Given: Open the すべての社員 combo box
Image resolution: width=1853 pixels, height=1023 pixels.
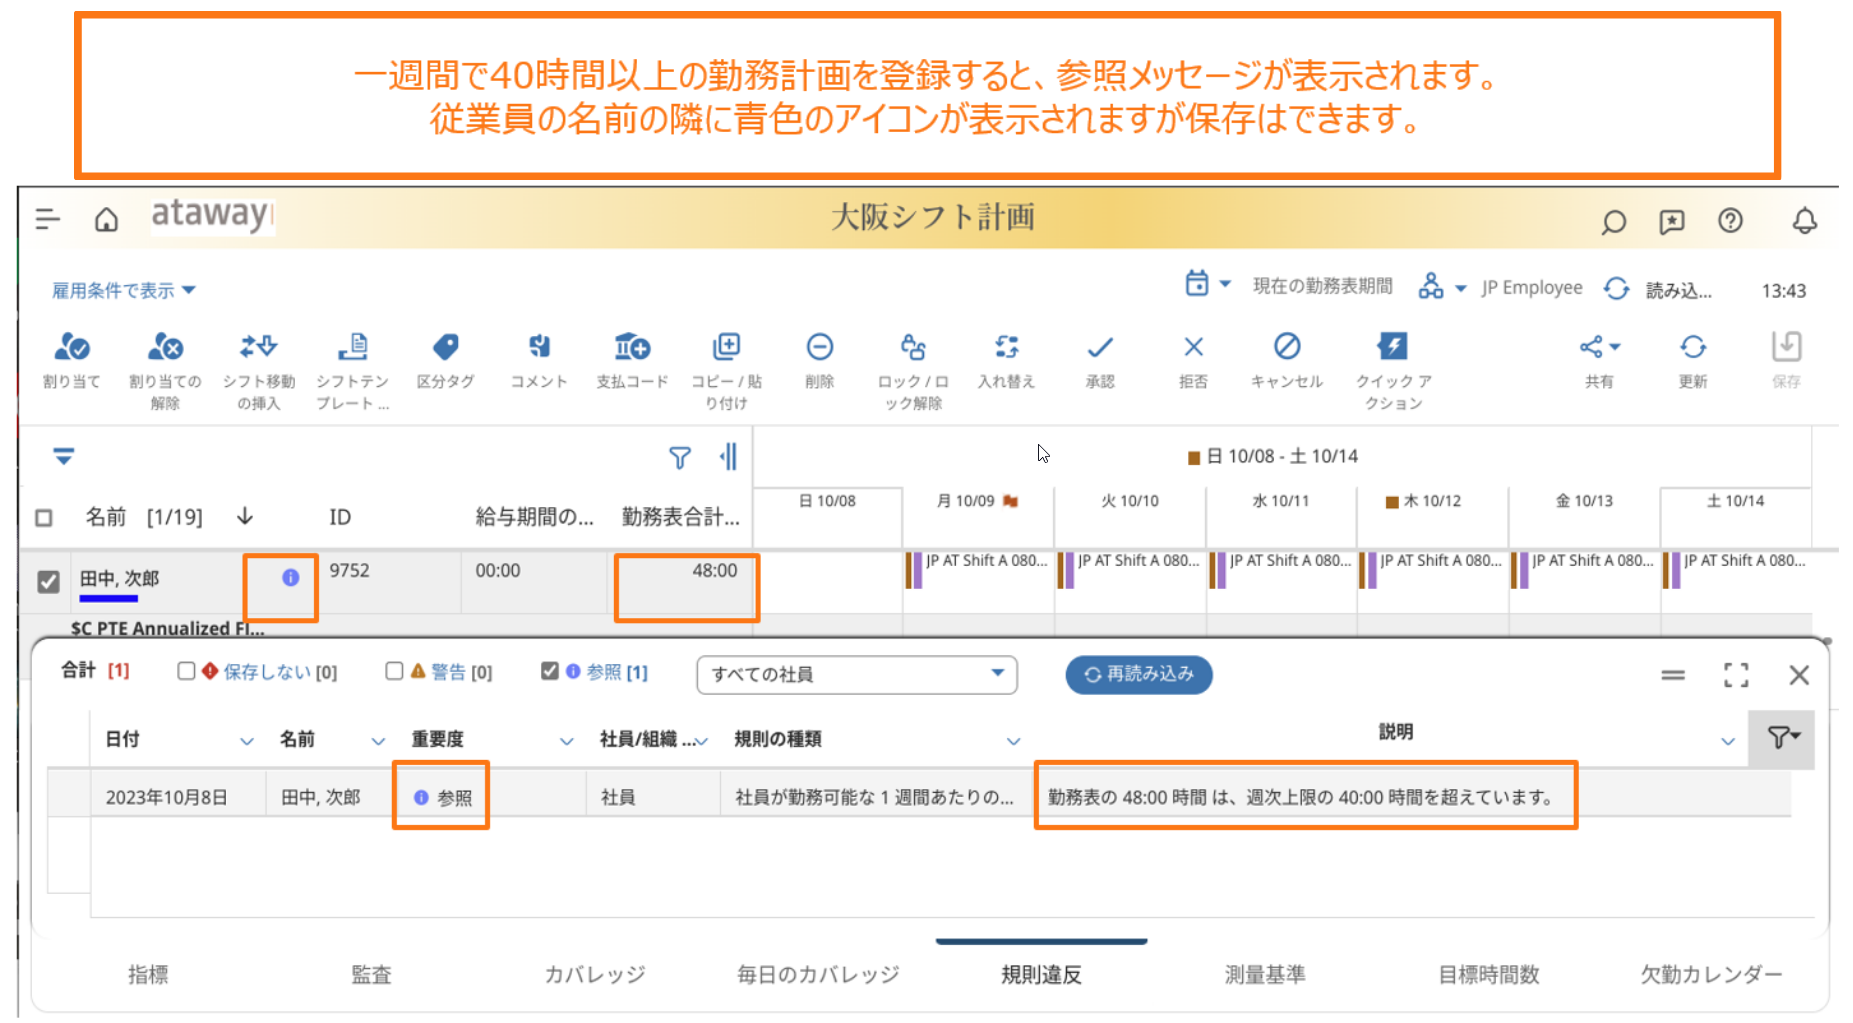Looking at the screenshot, I should pyautogui.click(x=856, y=674).
